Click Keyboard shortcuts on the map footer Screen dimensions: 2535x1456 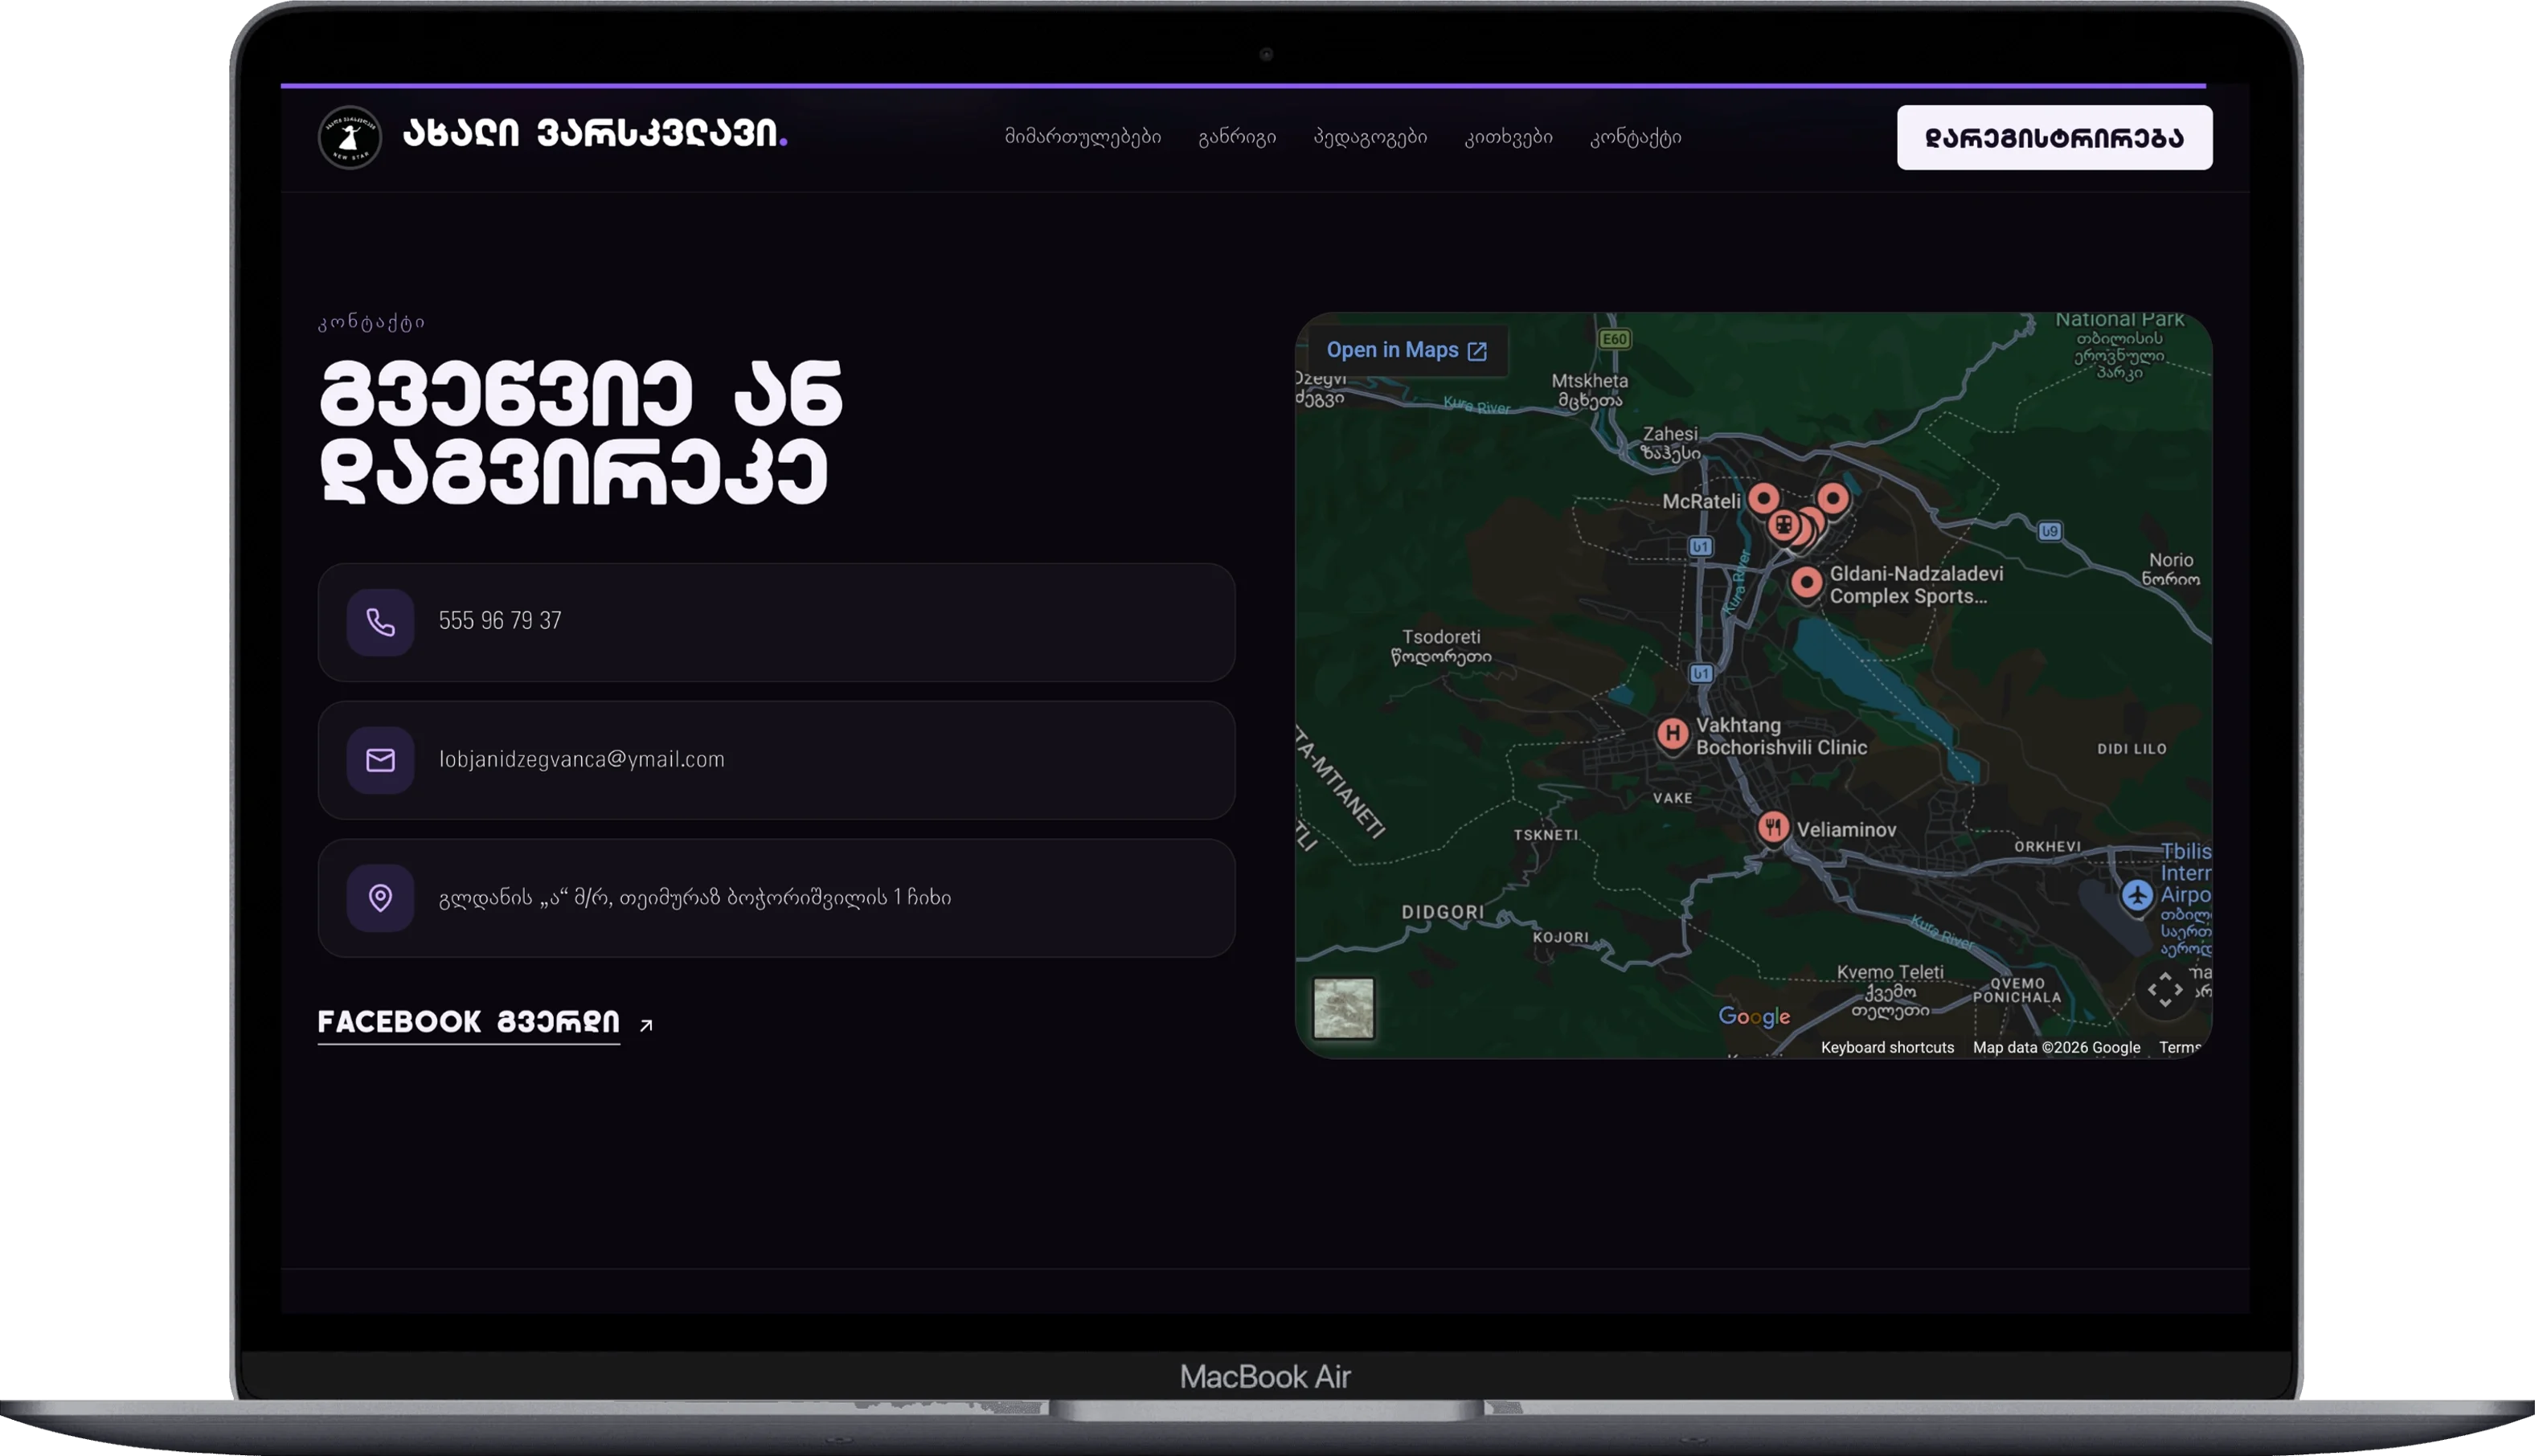[1887, 1047]
